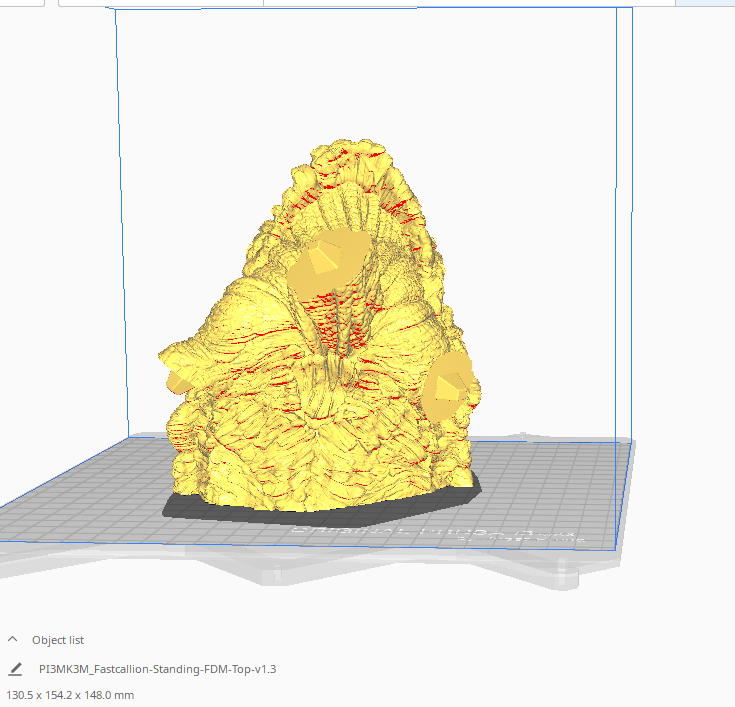Click the large cone connector at model center

click(328, 263)
